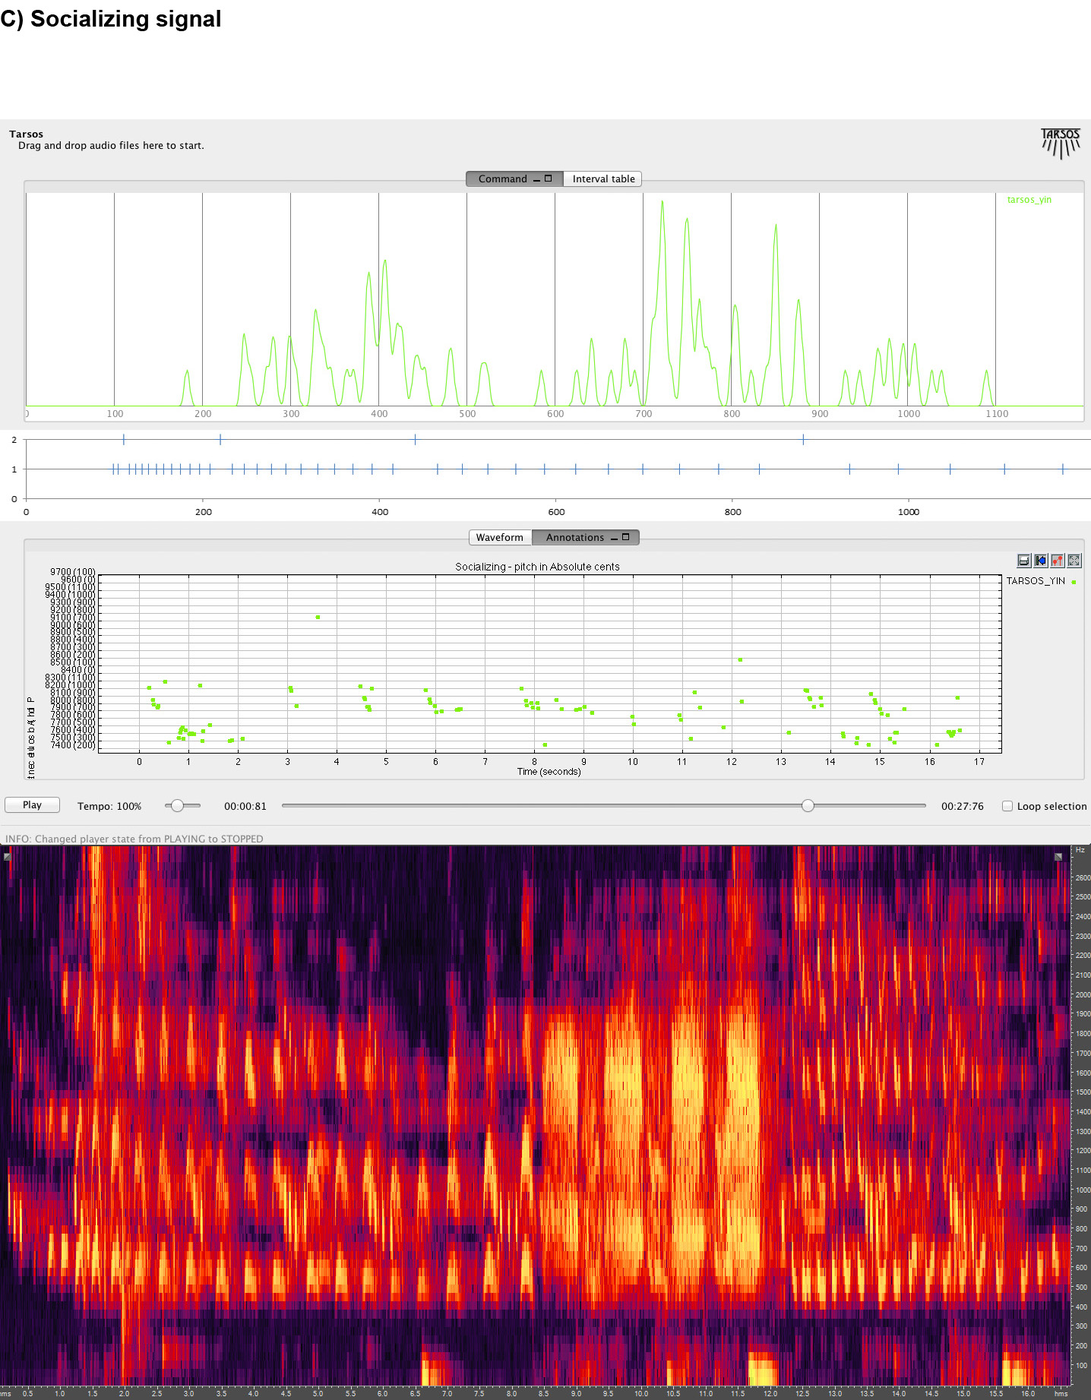The height and width of the screenshot is (1400, 1091).
Task: Open the Waveform tab
Action: [x=499, y=538]
